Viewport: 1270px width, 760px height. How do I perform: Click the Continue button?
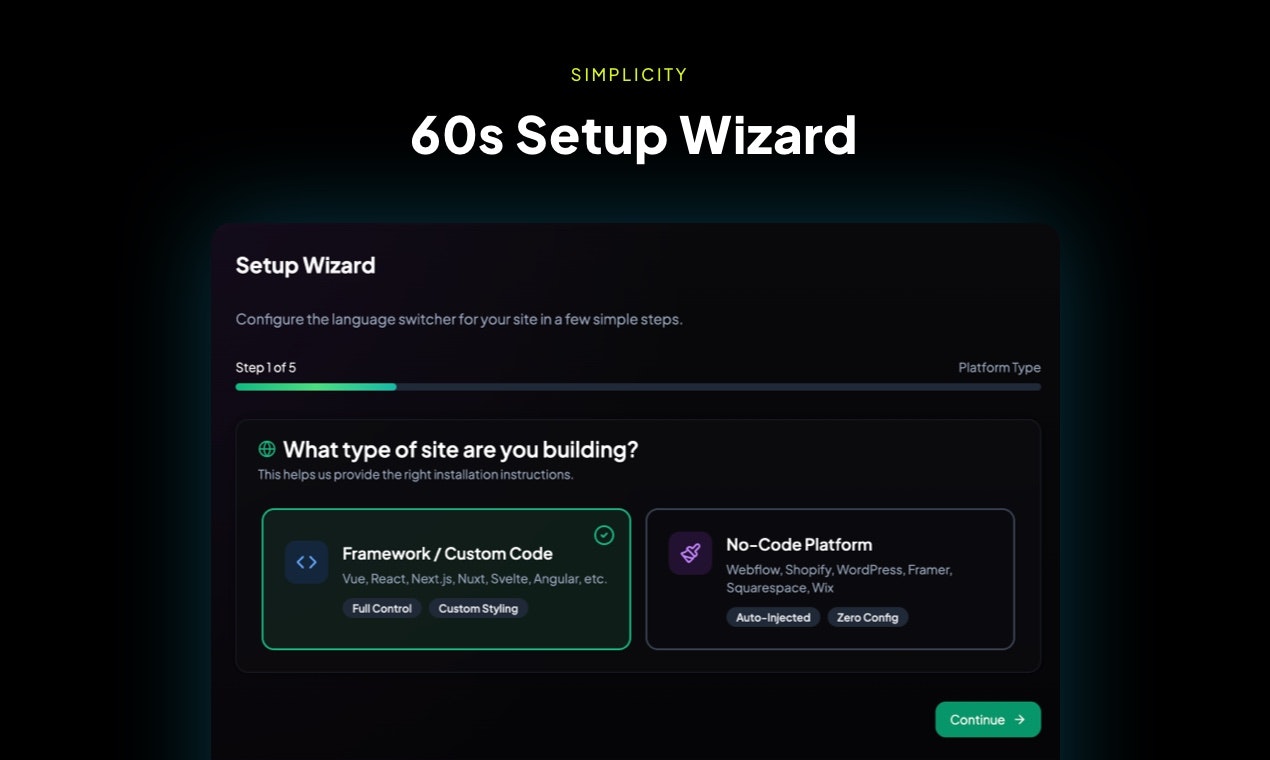[x=988, y=719]
